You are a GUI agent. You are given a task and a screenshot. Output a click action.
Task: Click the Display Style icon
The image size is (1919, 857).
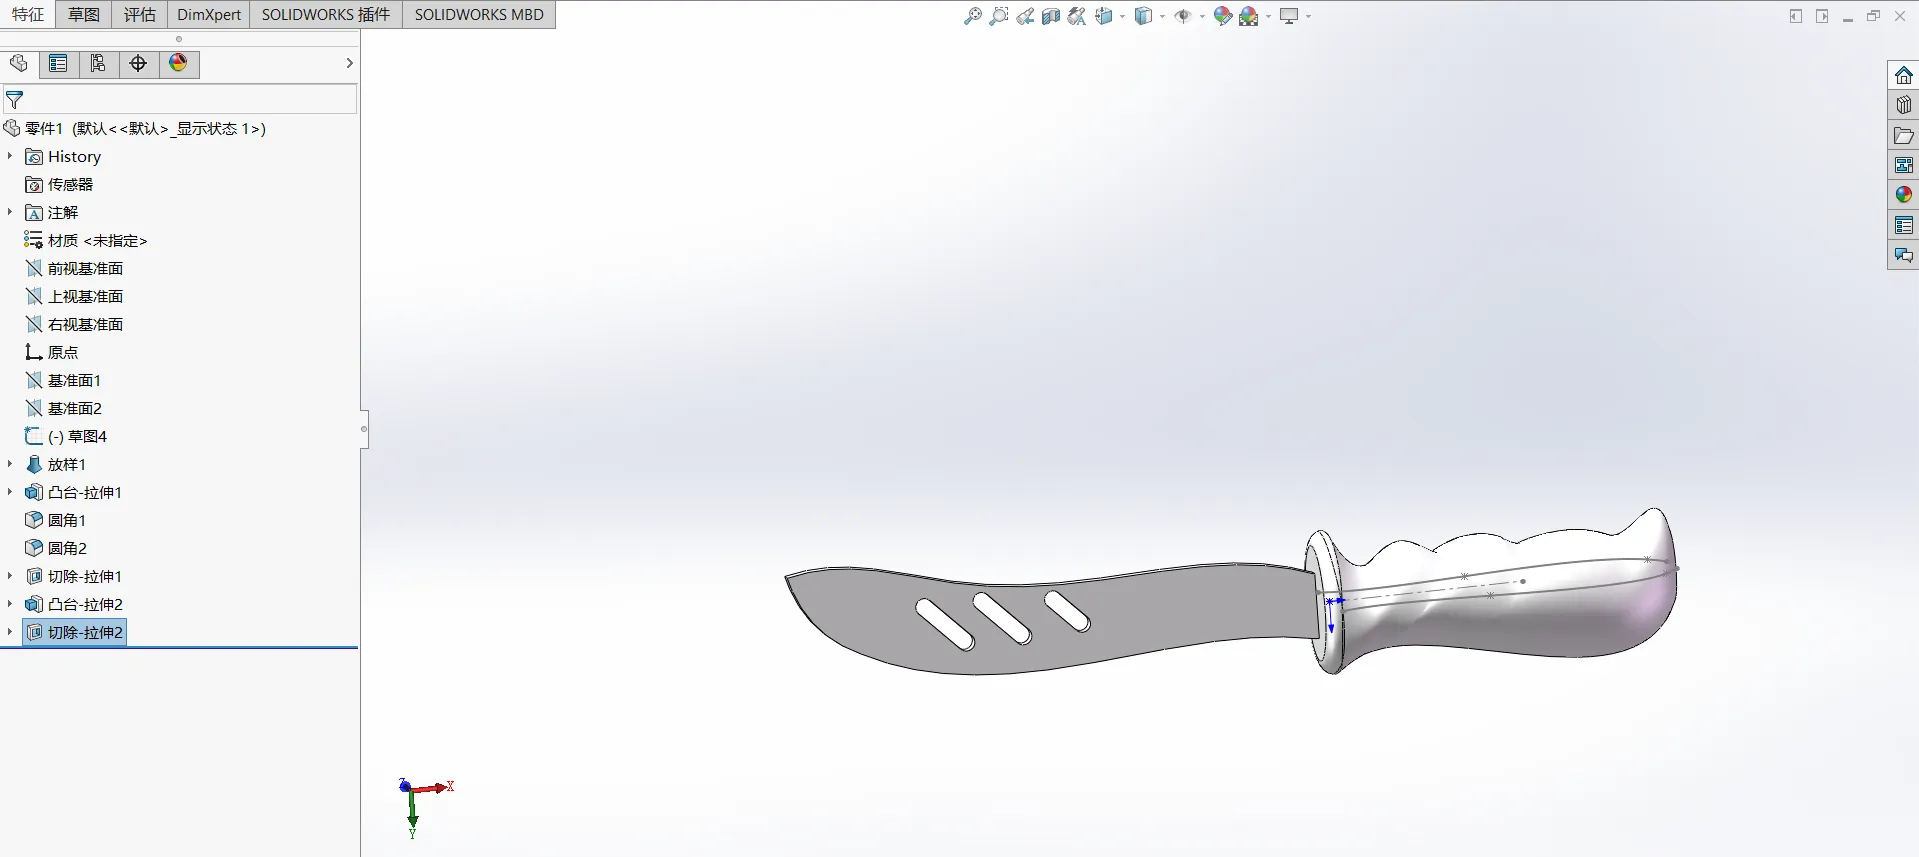coord(1143,16)
